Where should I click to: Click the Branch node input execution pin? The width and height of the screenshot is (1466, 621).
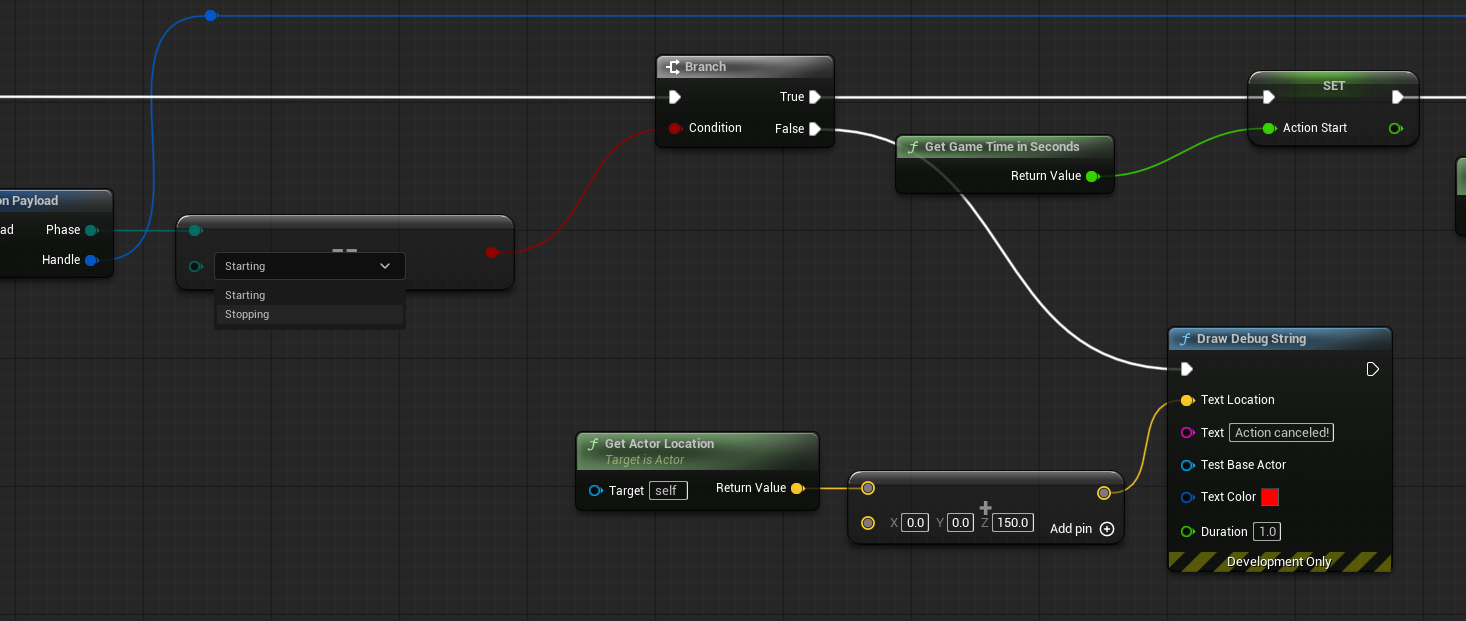675,97
